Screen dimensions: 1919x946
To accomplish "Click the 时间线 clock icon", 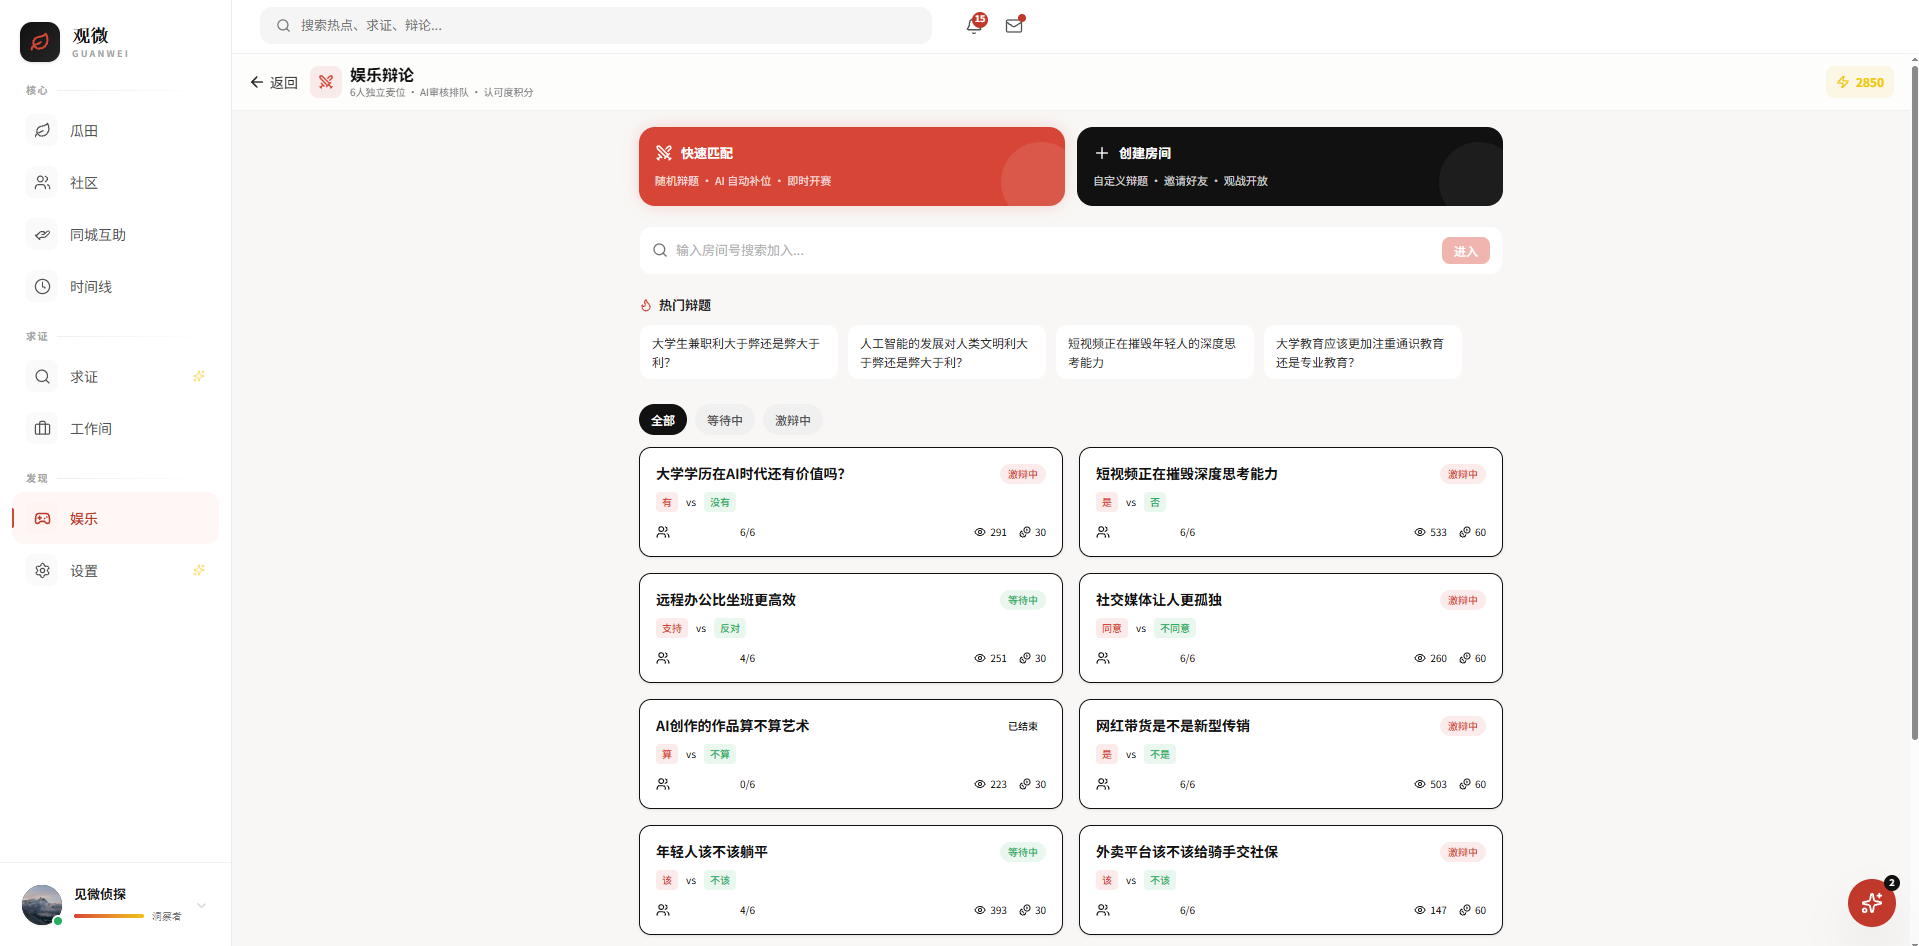I will pyautogui.click(x=42, y=287).
